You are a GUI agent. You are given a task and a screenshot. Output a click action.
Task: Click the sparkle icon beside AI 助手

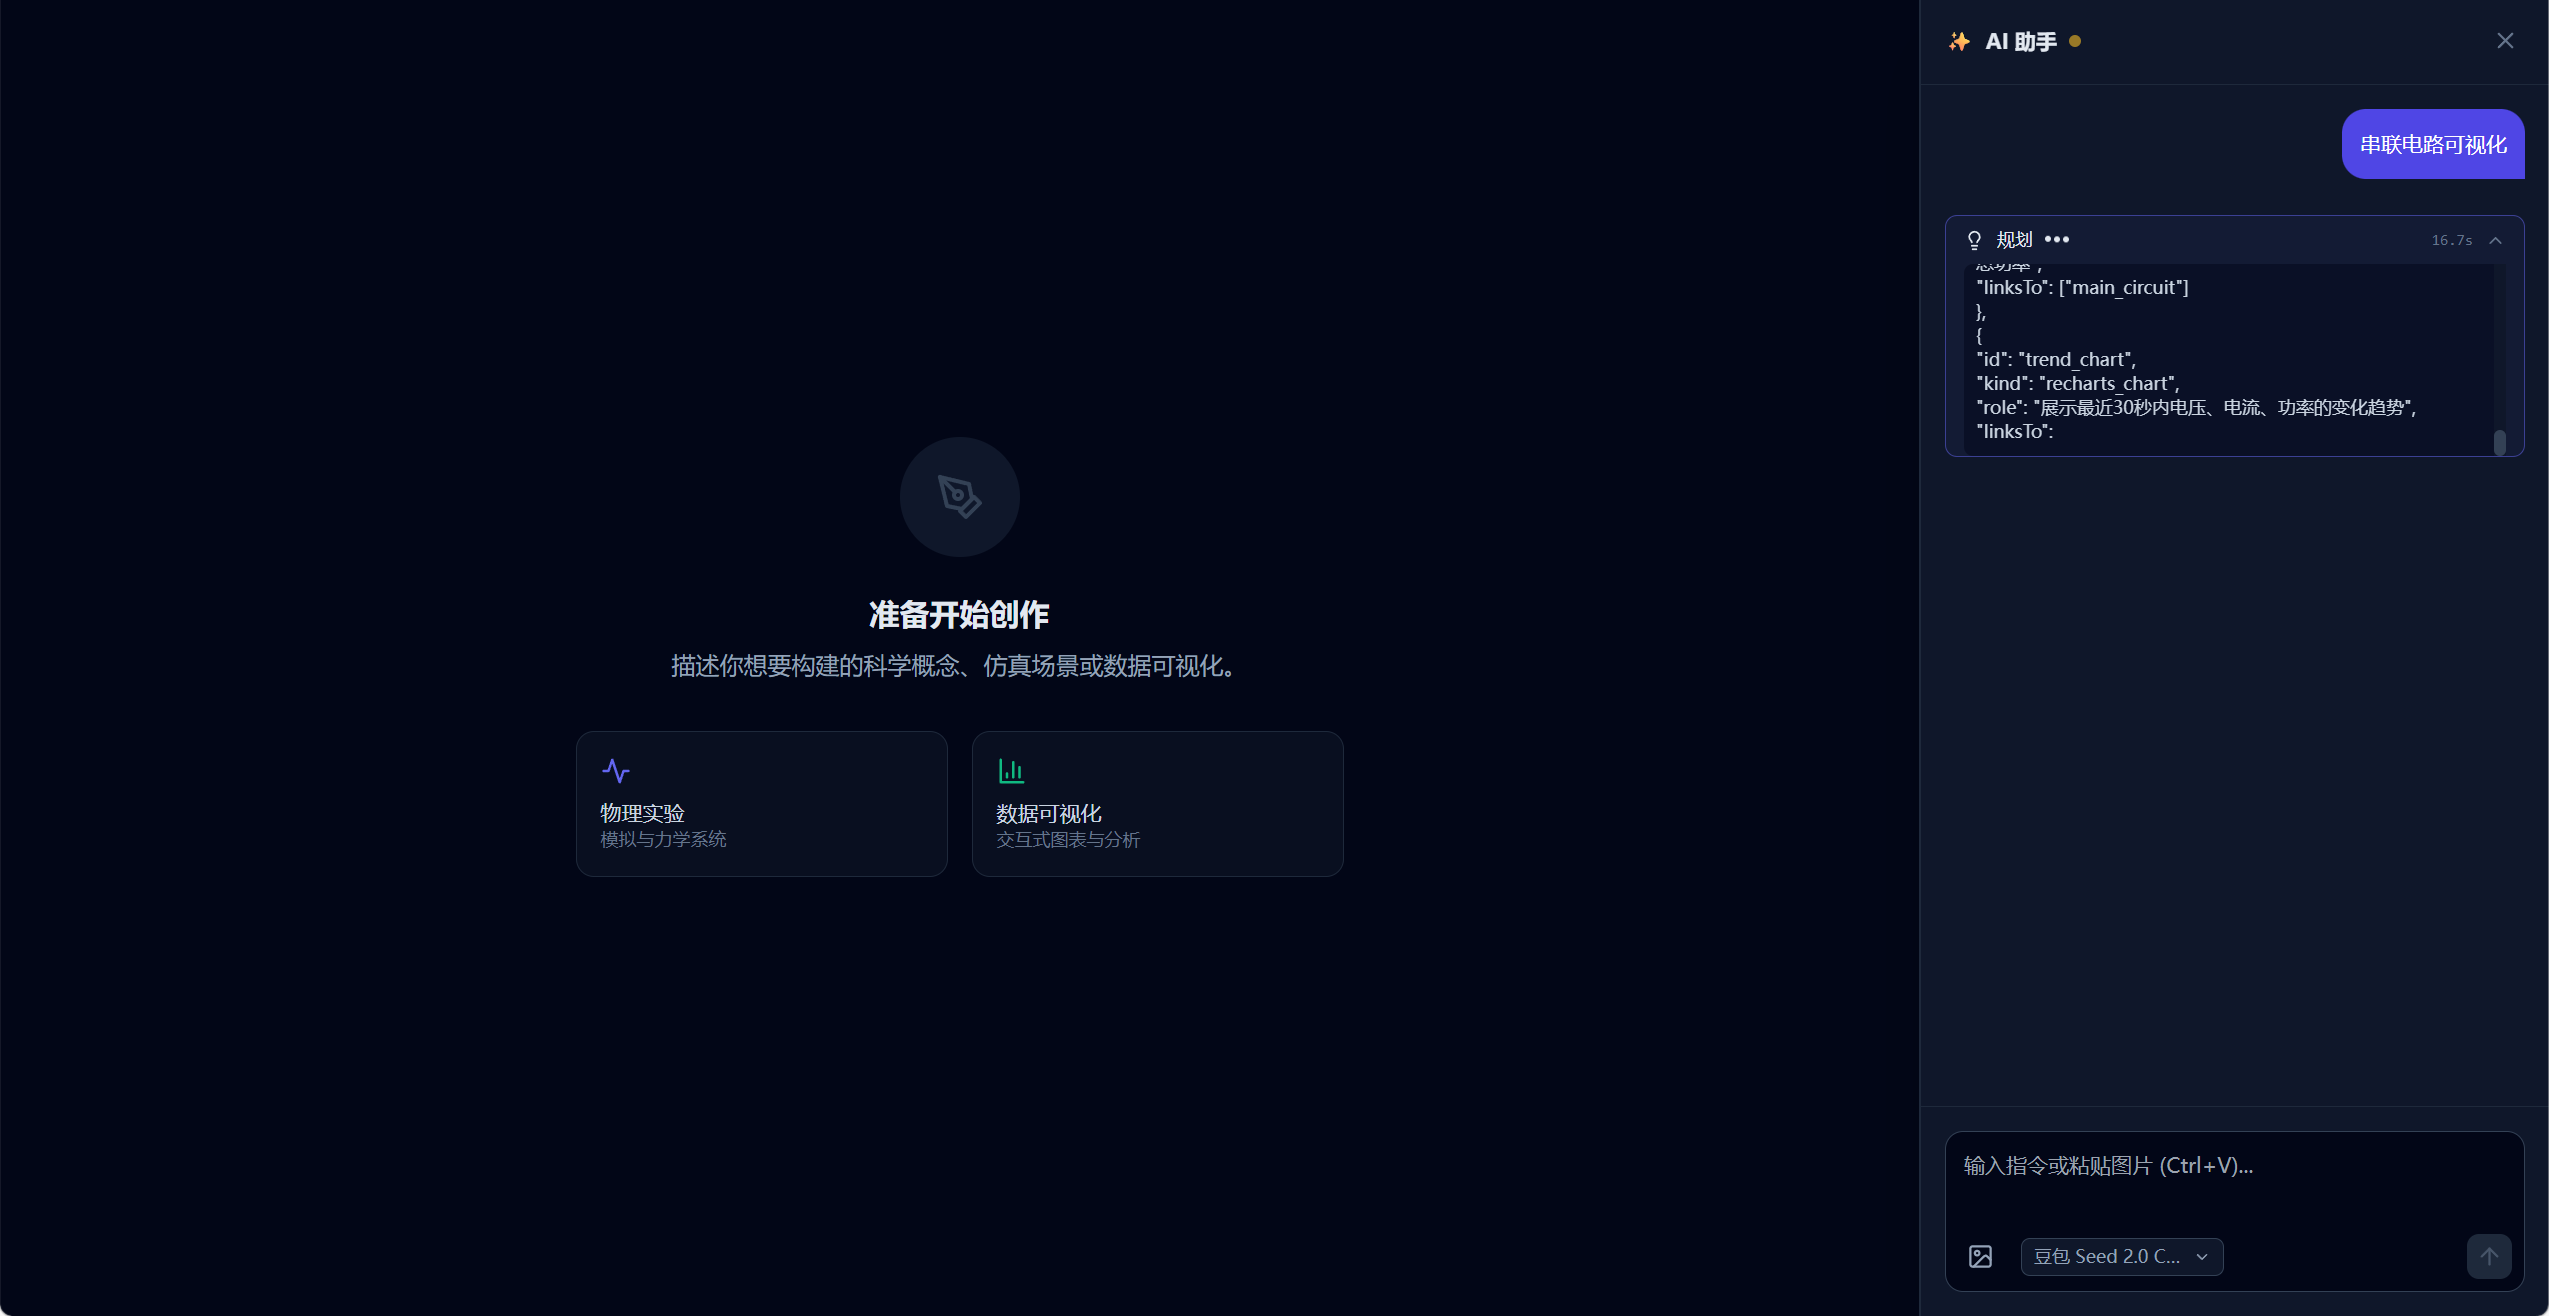(1959, 42)
